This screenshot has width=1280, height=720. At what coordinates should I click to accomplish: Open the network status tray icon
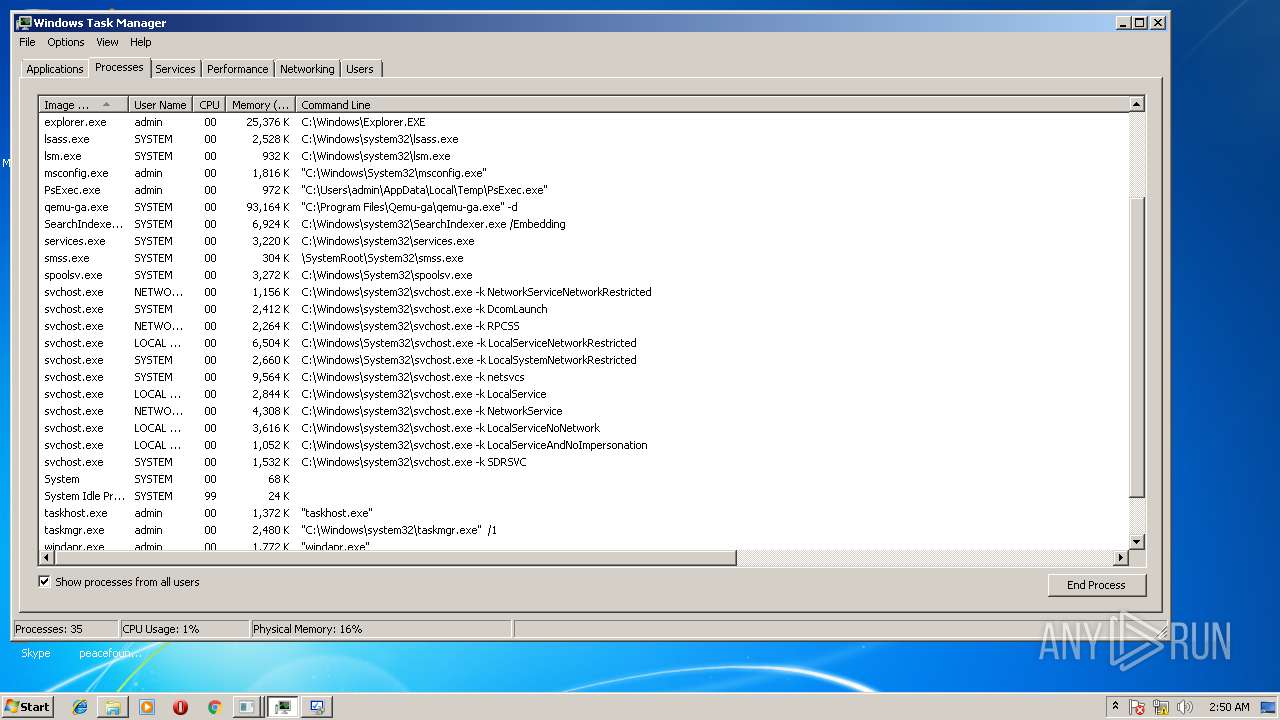pyautogui.click(x=1161, y=707)
